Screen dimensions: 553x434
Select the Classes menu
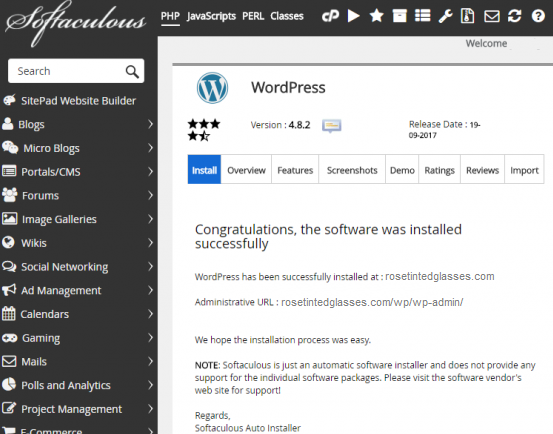[x=287, y=16]
